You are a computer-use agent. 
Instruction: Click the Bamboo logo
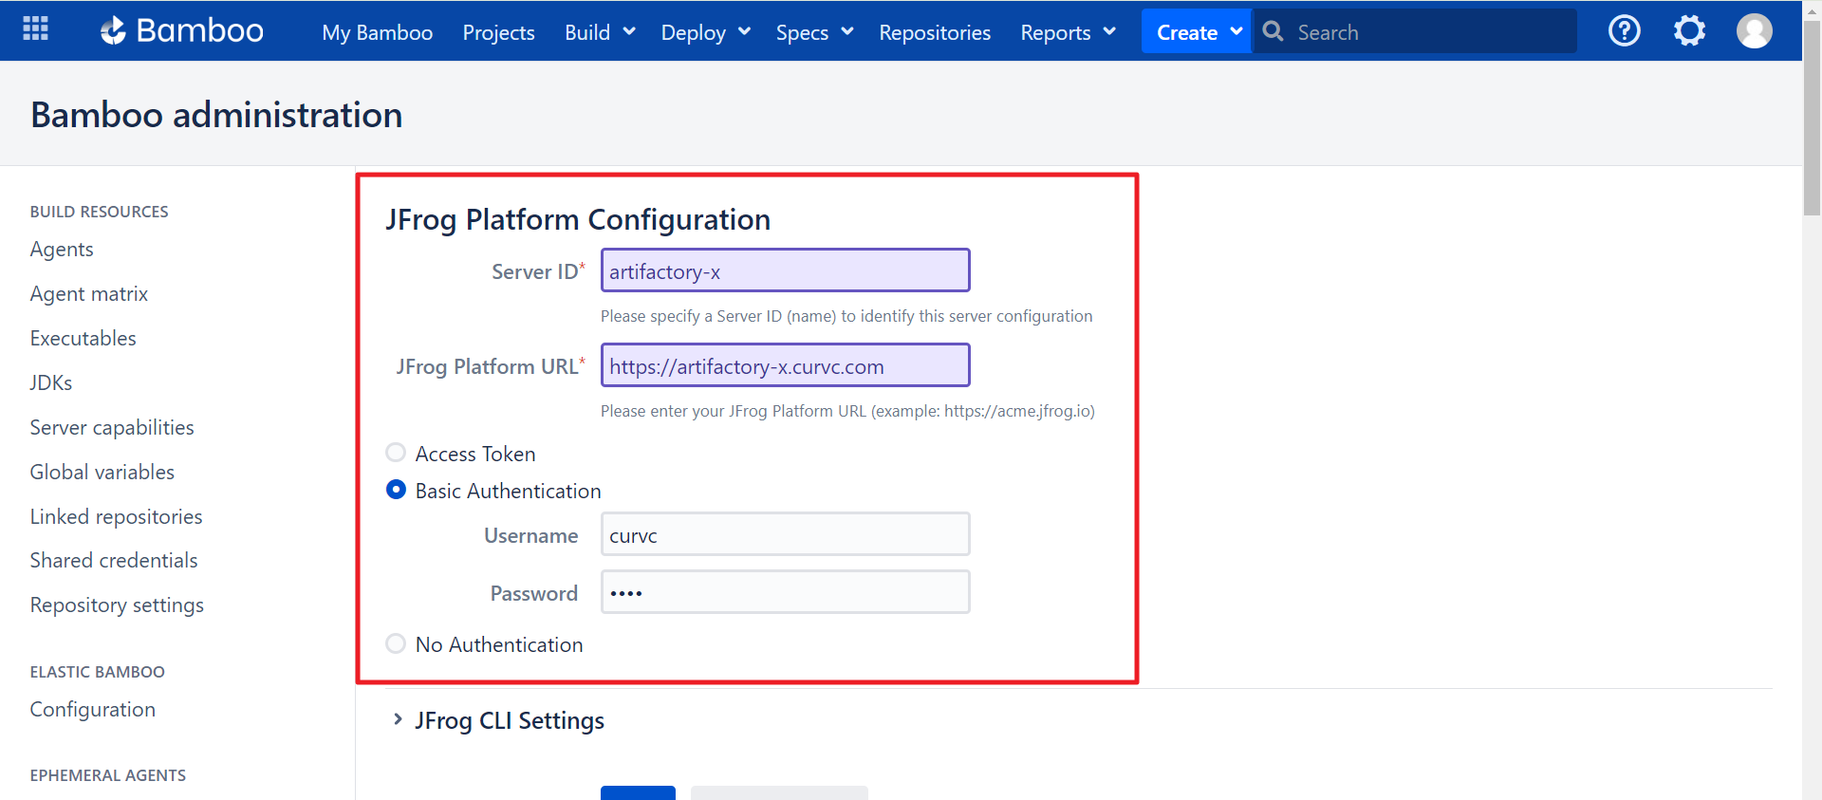pos(182,31)
